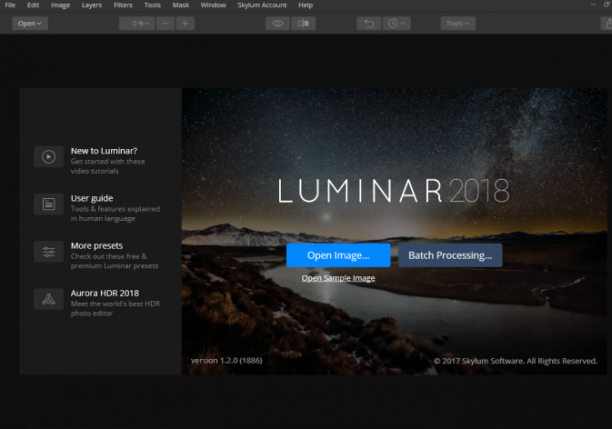Open the Tools menu in menu bar
The image size is (612, 429).
(152, 5)
